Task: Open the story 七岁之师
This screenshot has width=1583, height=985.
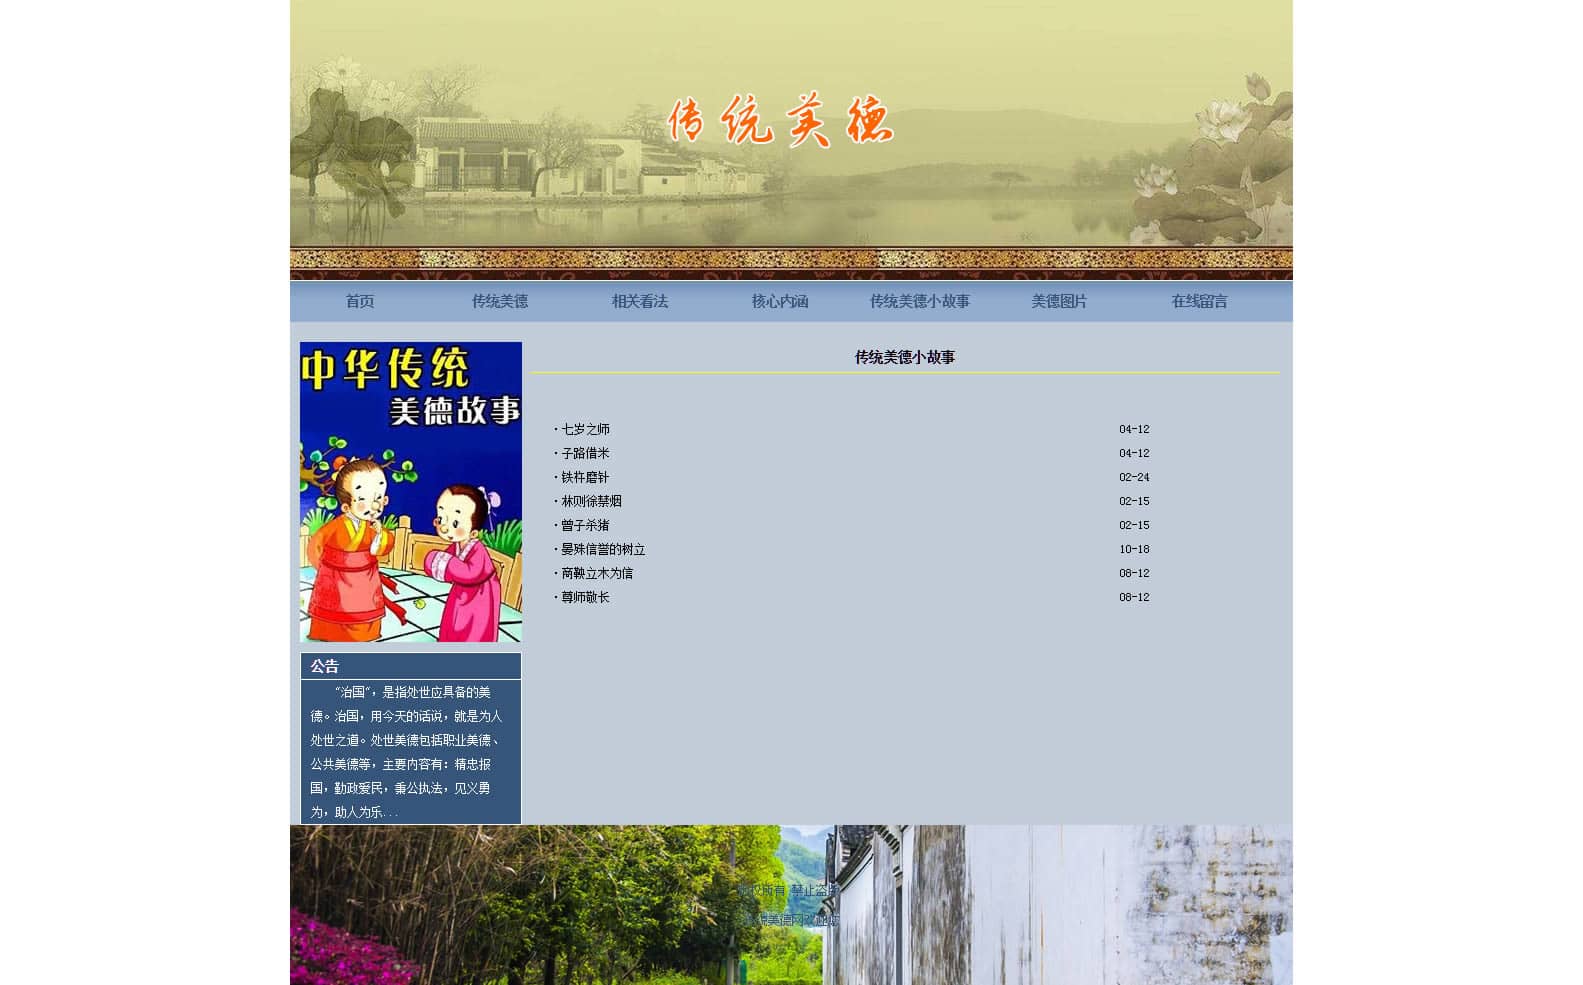Action: tap(585, 429)
